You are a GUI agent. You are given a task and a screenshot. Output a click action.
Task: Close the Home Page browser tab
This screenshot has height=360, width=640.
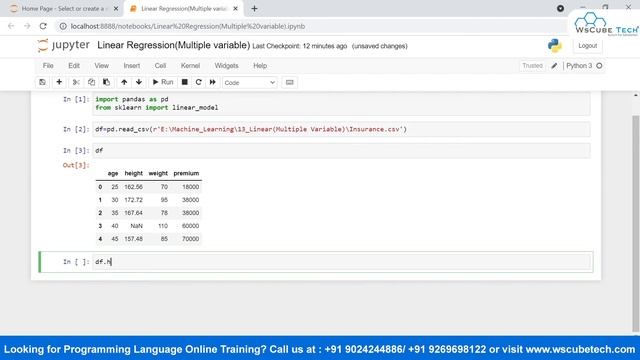click(x=116, y=9)
